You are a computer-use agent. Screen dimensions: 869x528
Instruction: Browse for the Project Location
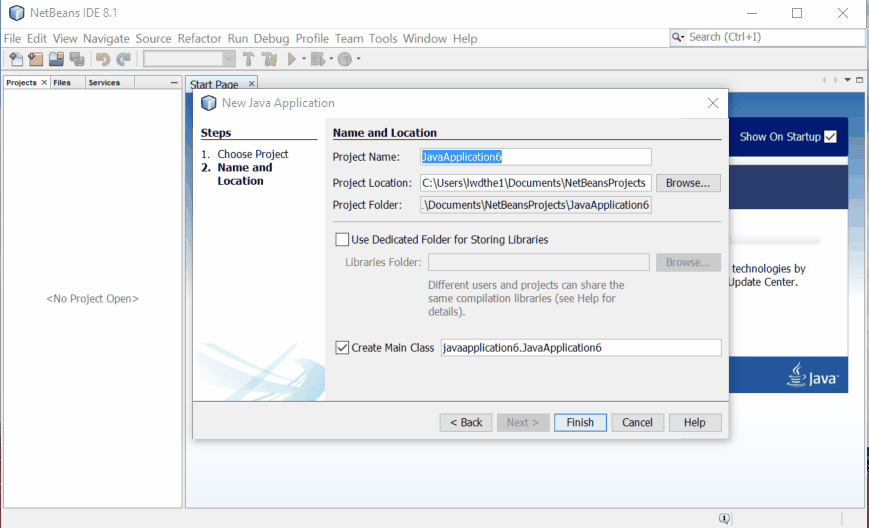(x=688, y=183)
